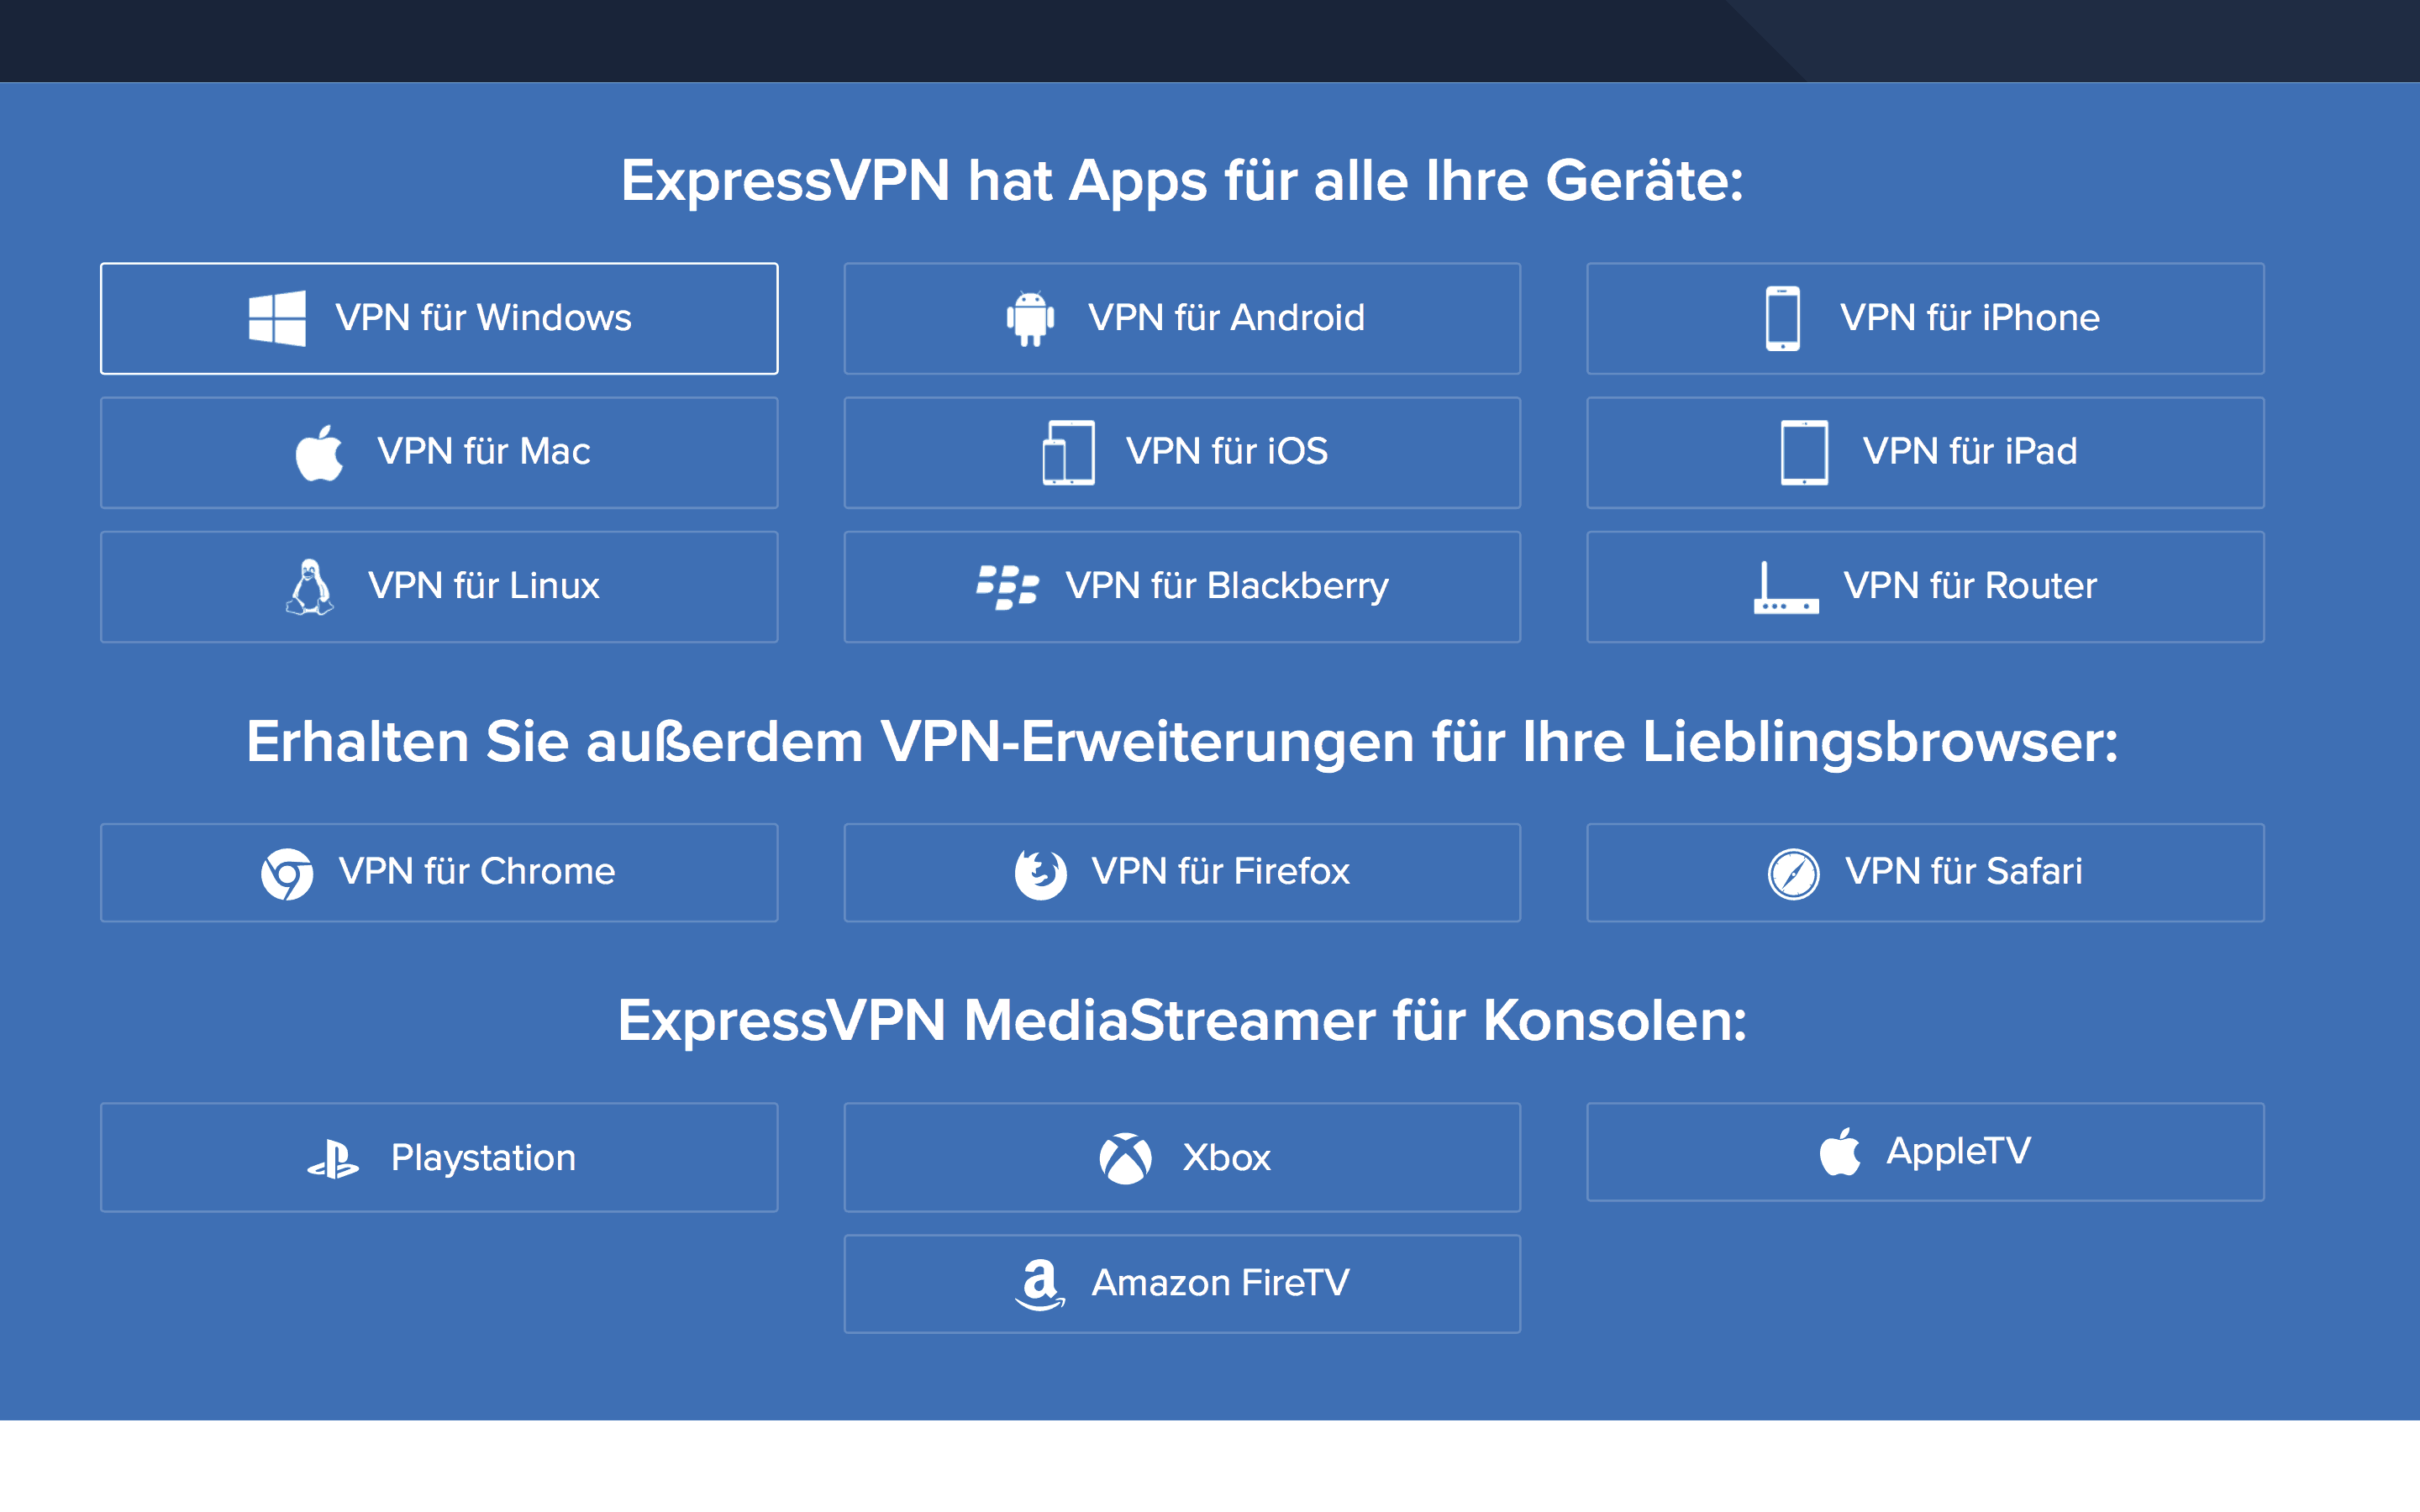2420x1512 pixels.
Task: Open VPN für iPhone
Action: (1925, 318)
